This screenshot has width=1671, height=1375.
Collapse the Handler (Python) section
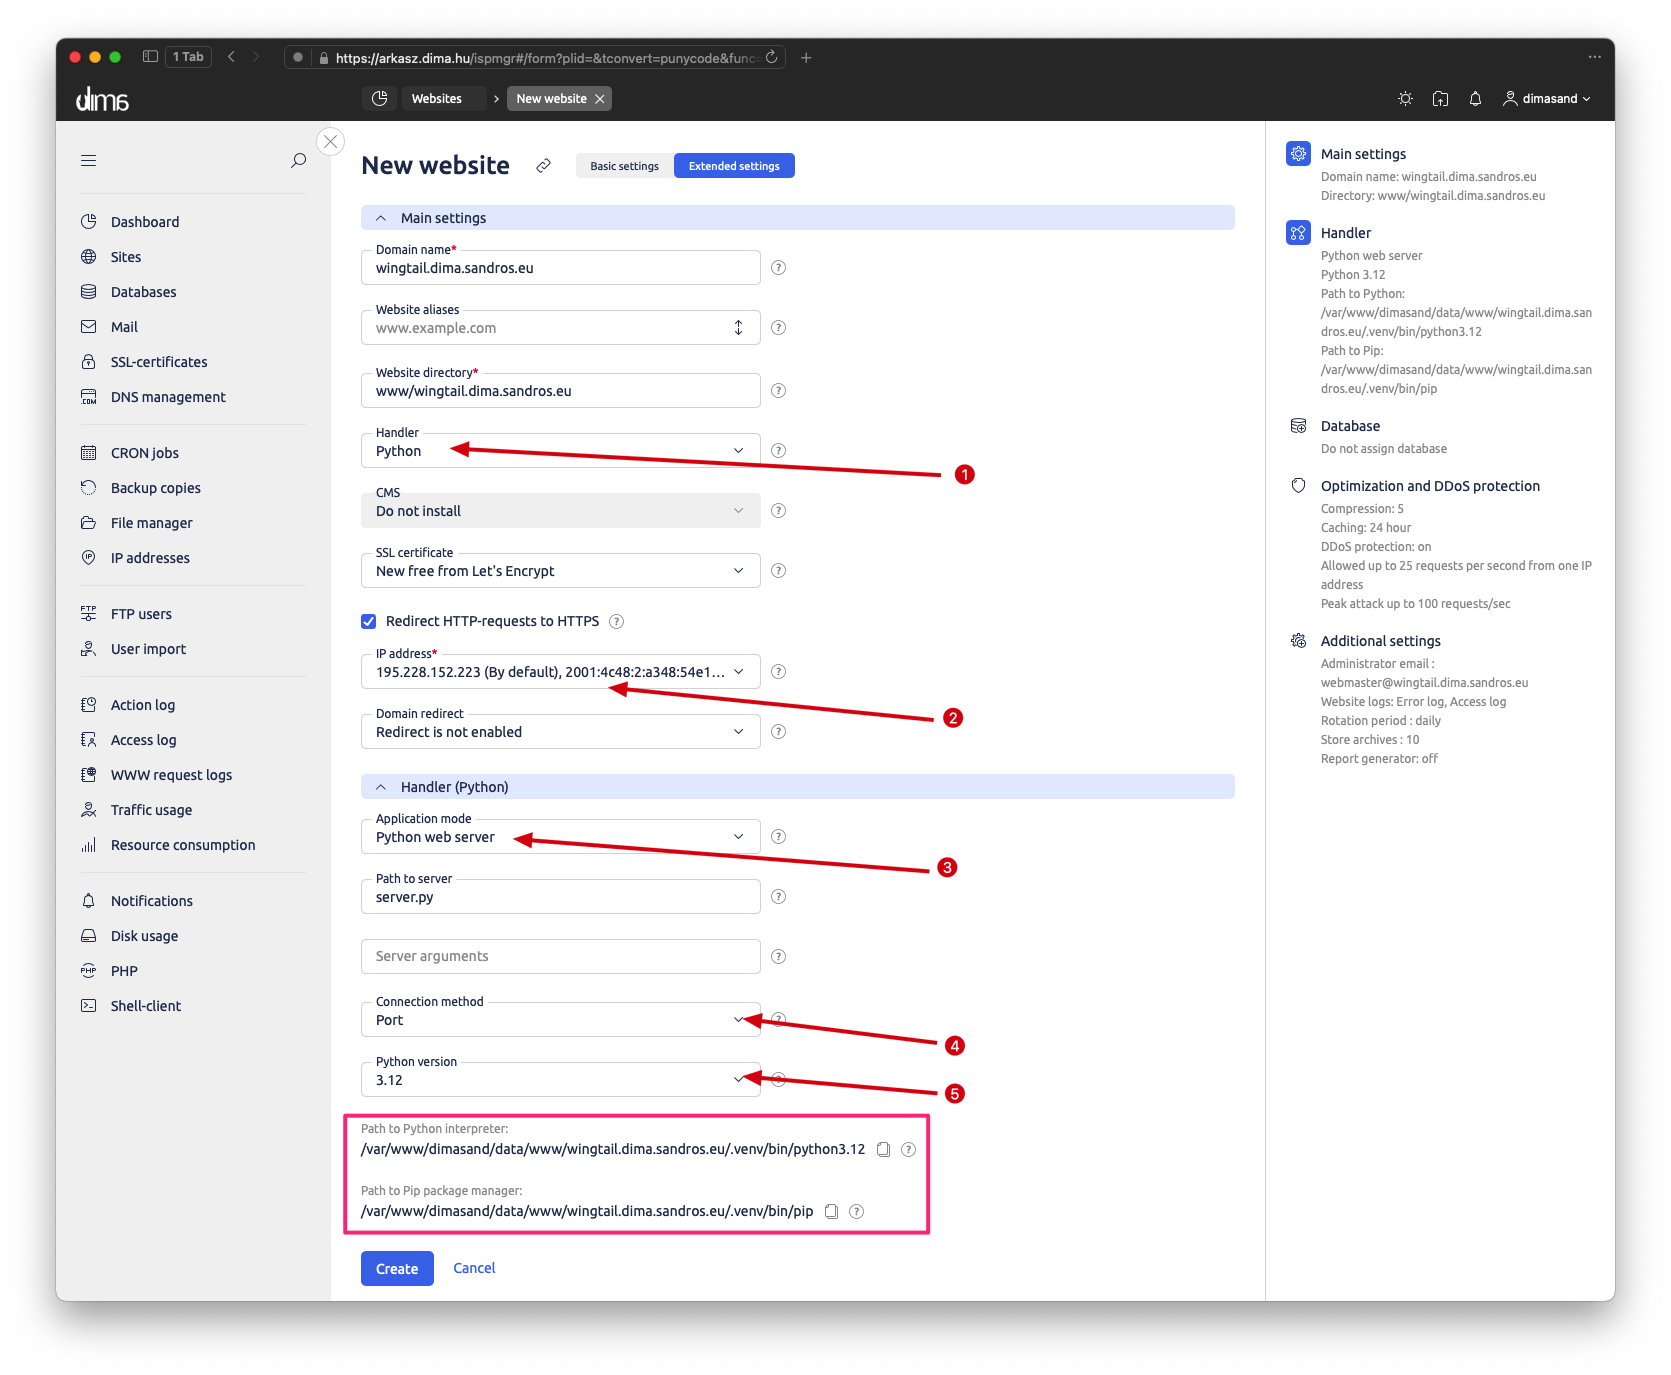pyautogui.click(x=381, y=787)
